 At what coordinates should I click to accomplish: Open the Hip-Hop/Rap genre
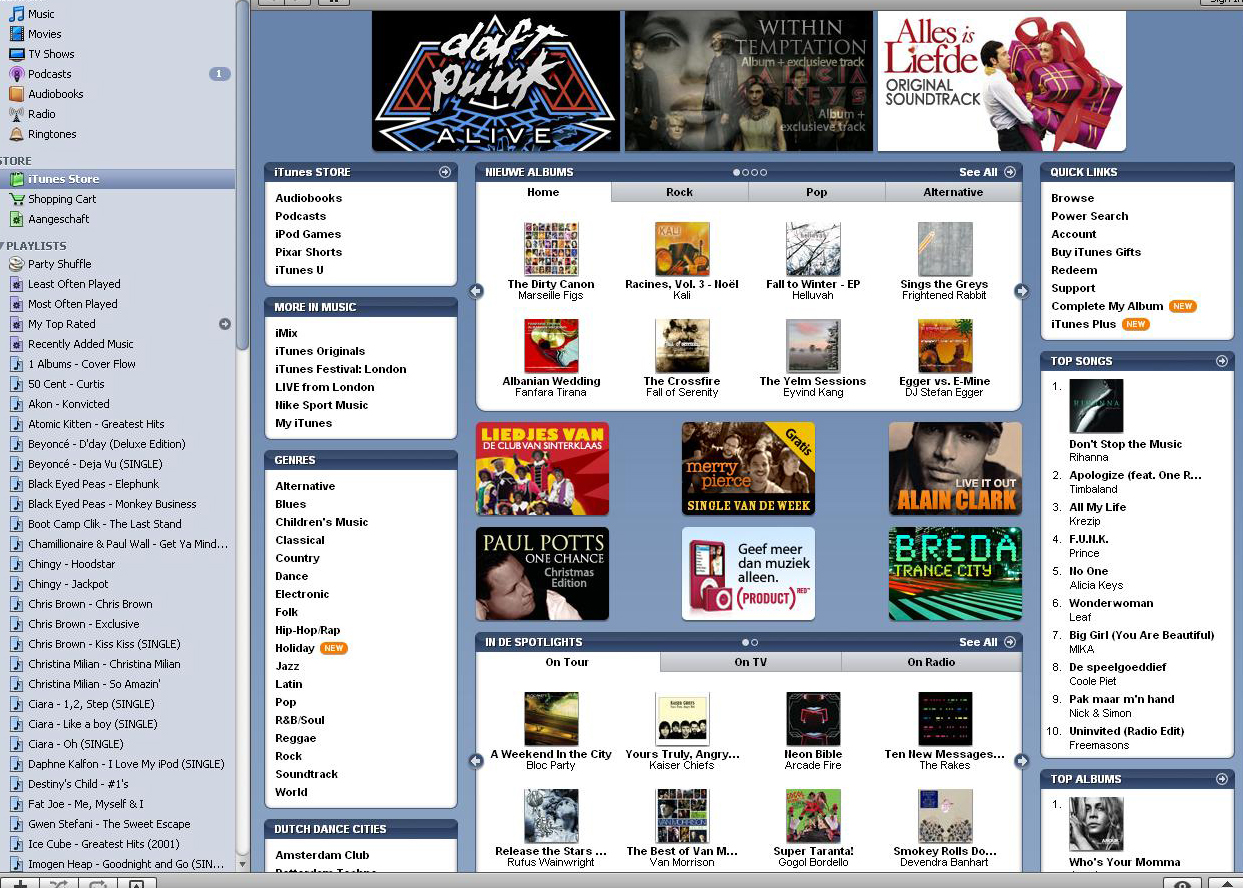[307, 630]
